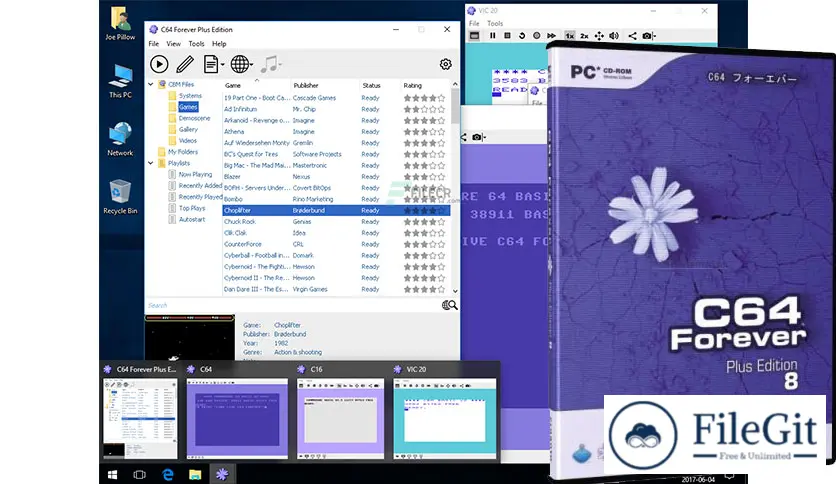
Task: Click the pencil Edit icon
Action: click(x=185, y=64)
